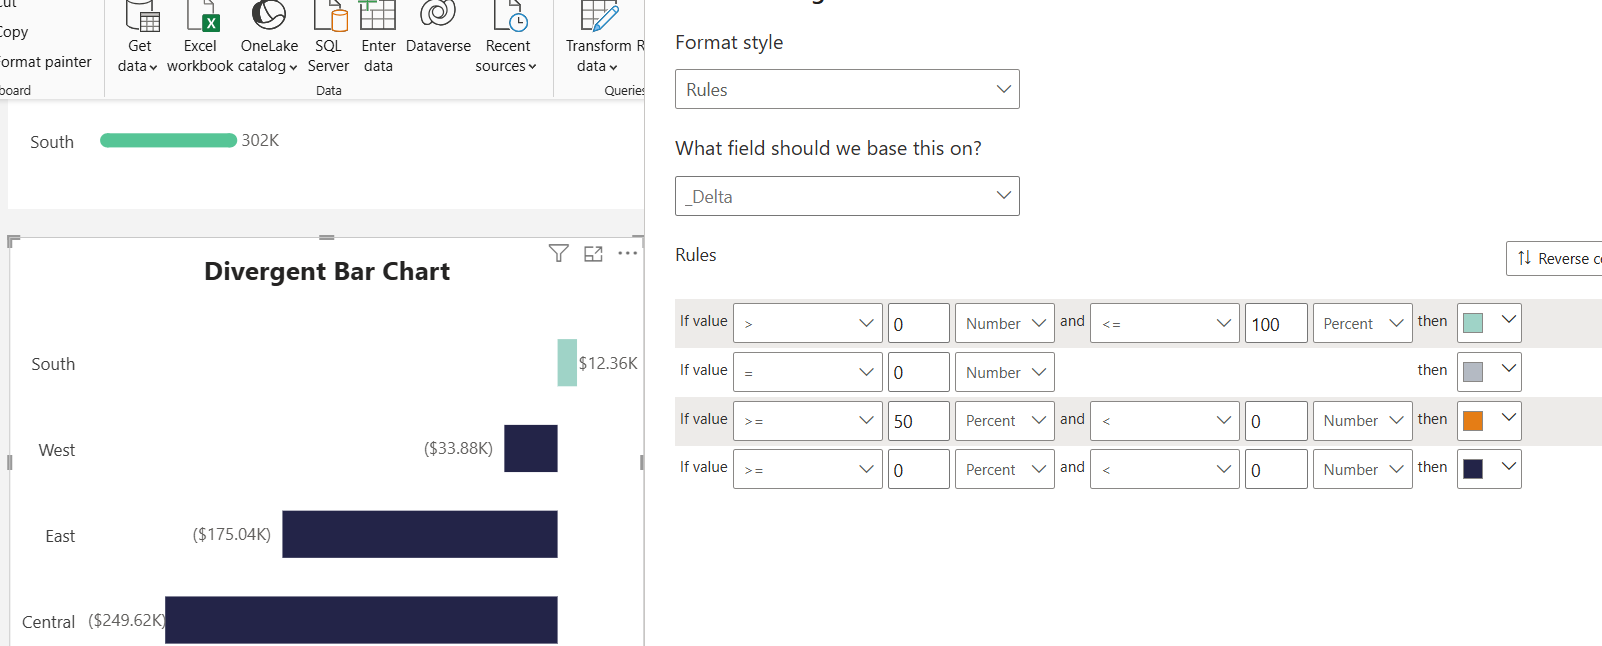The width and height of the screenshot is (1602, 646).
Task: Open More options ellipsis on chart
Action: [627, 253]
